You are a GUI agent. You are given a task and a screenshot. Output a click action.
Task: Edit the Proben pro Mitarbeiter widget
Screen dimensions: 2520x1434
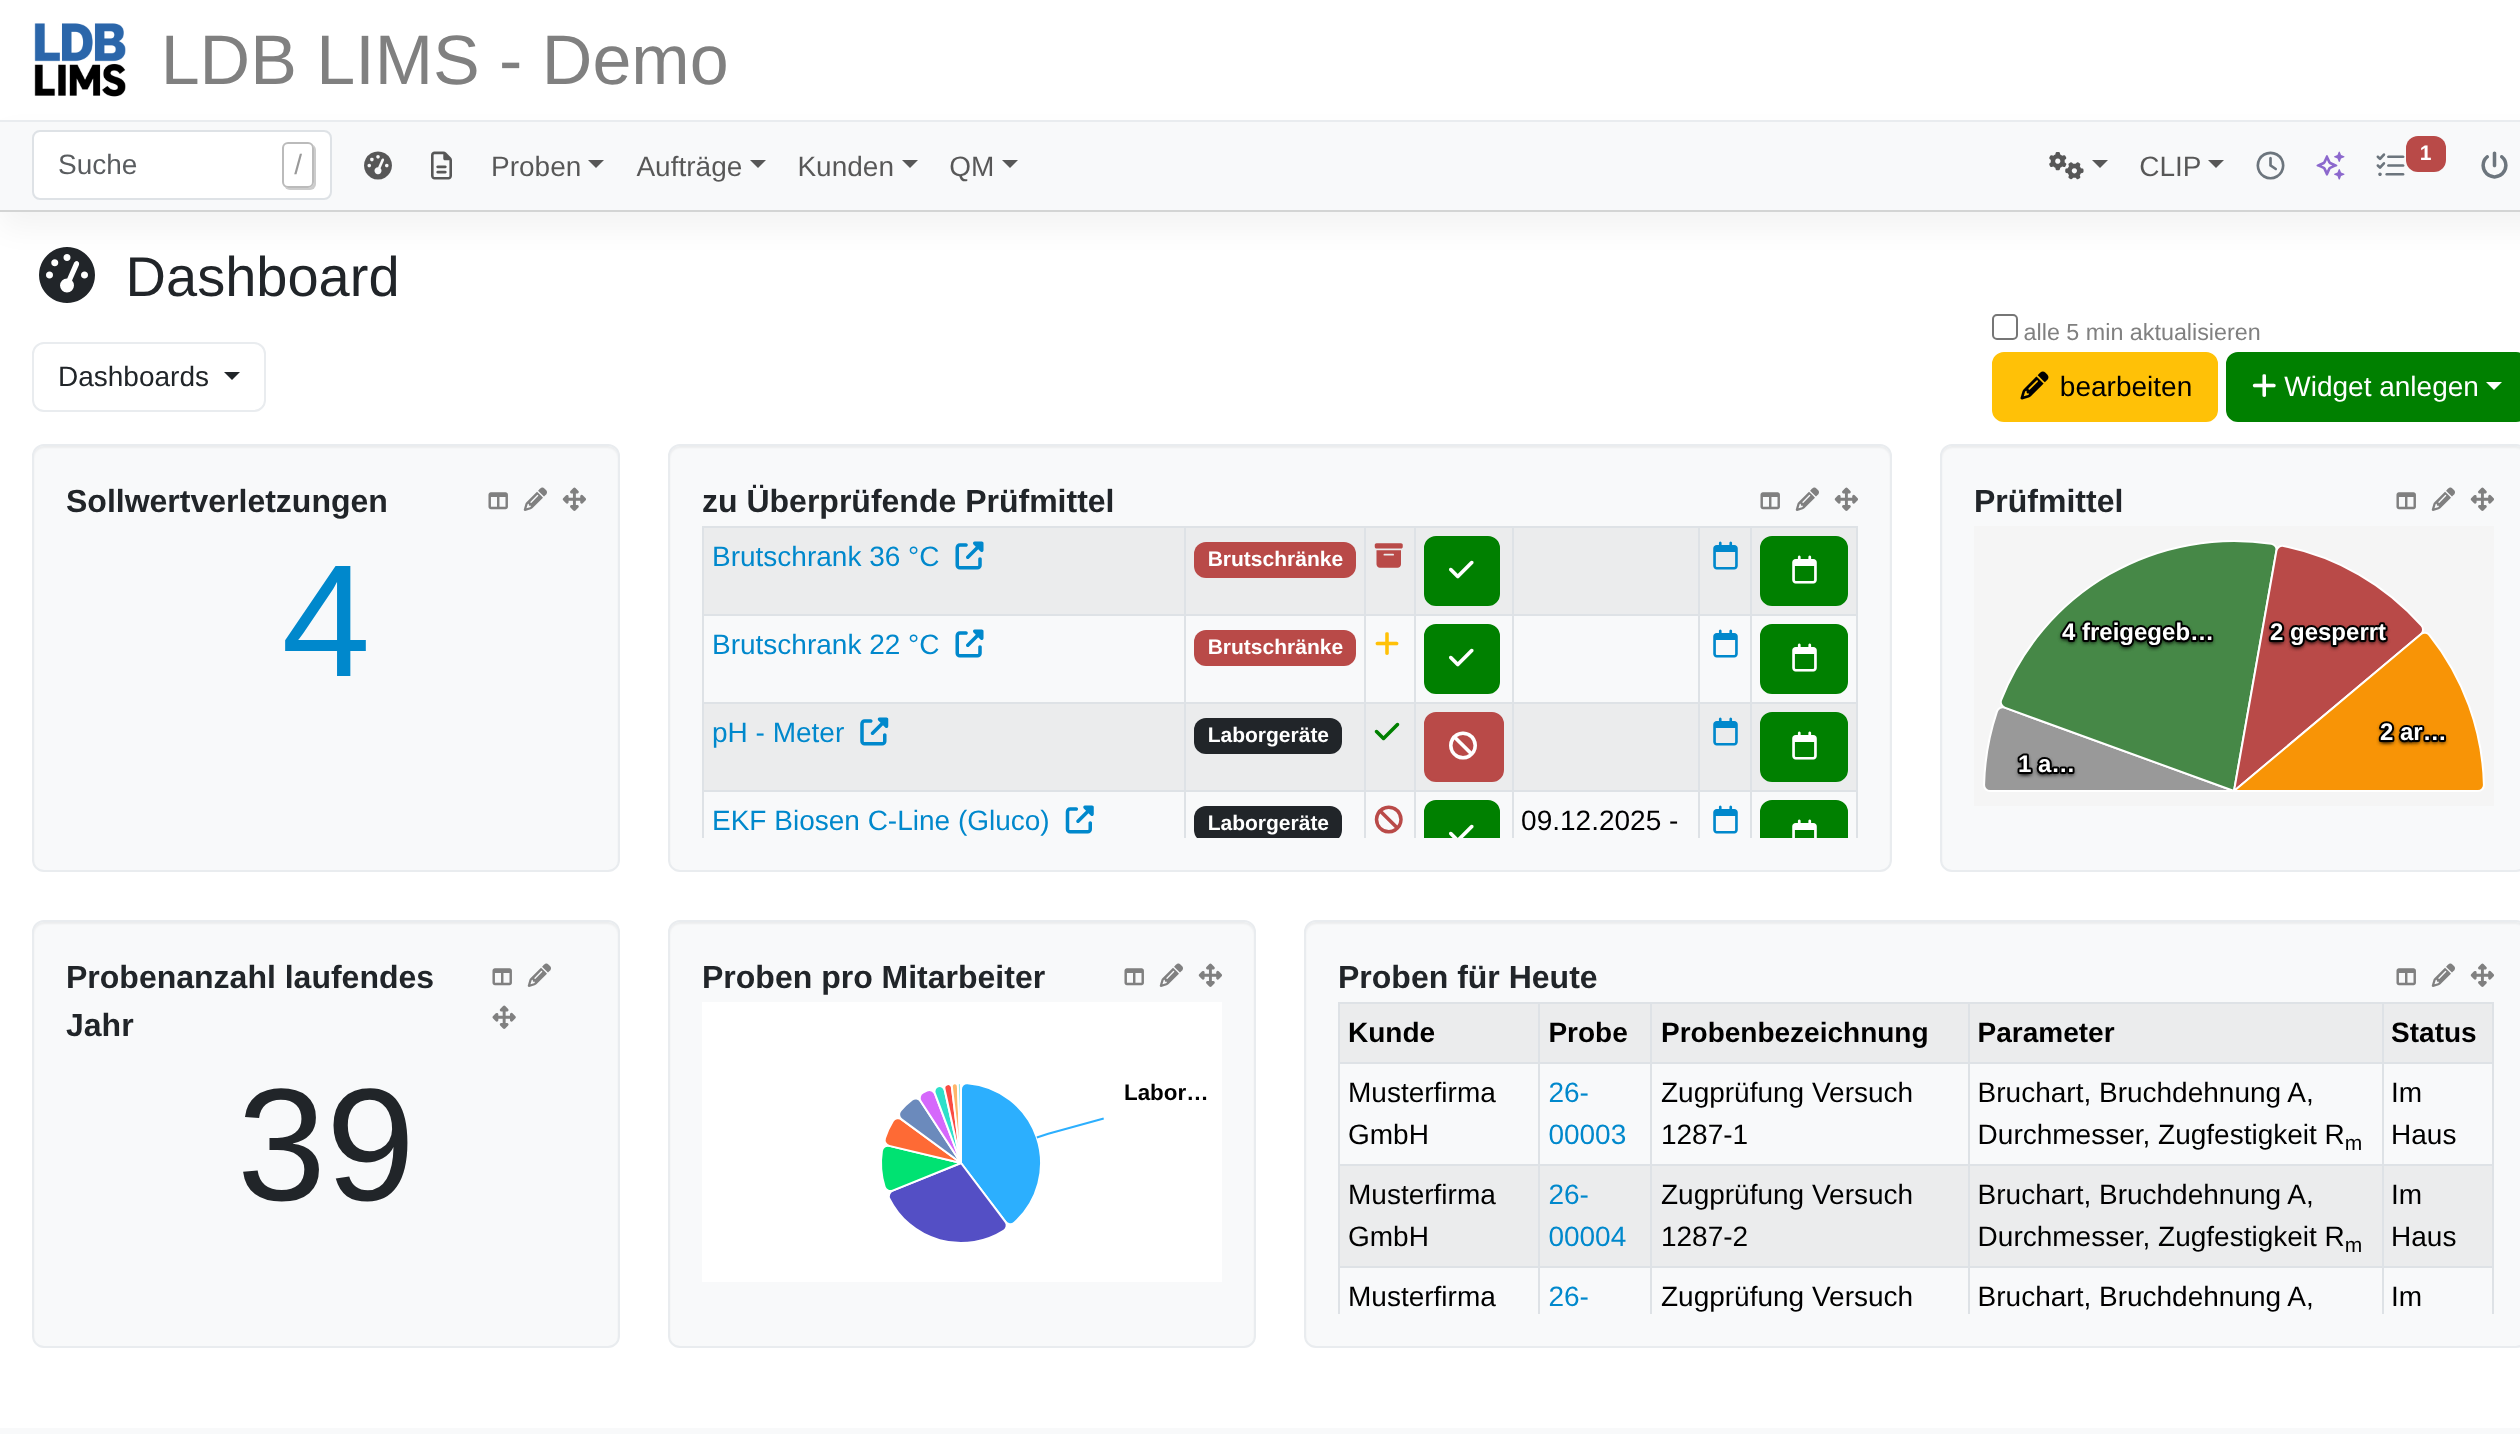click(1171, 975)
